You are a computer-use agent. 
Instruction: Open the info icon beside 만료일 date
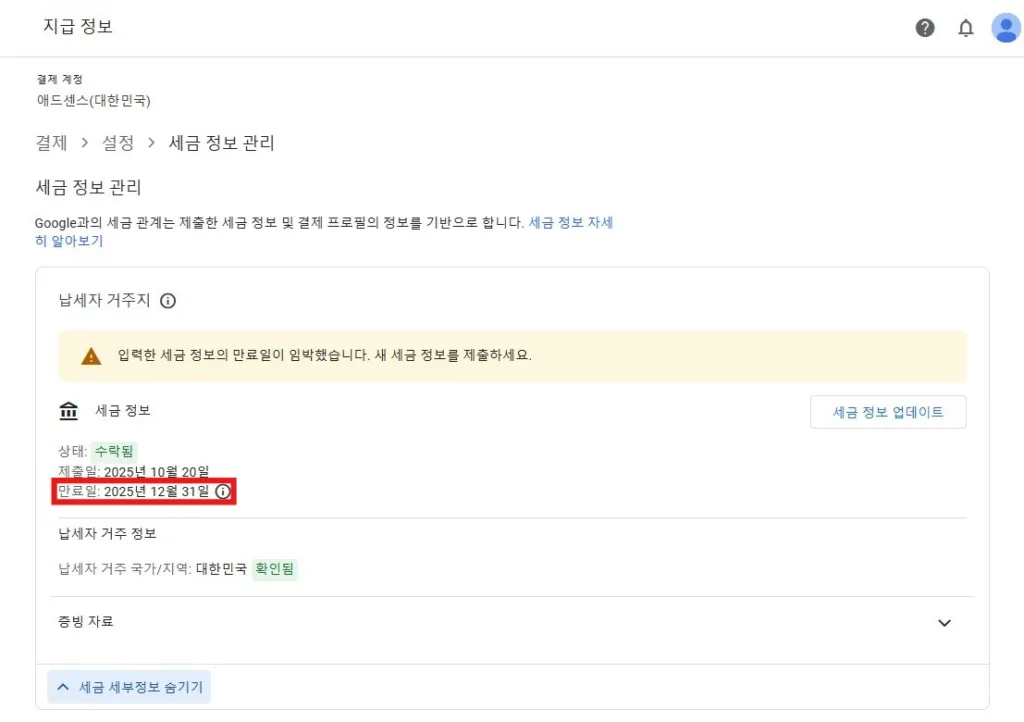[x=222, y=491]
